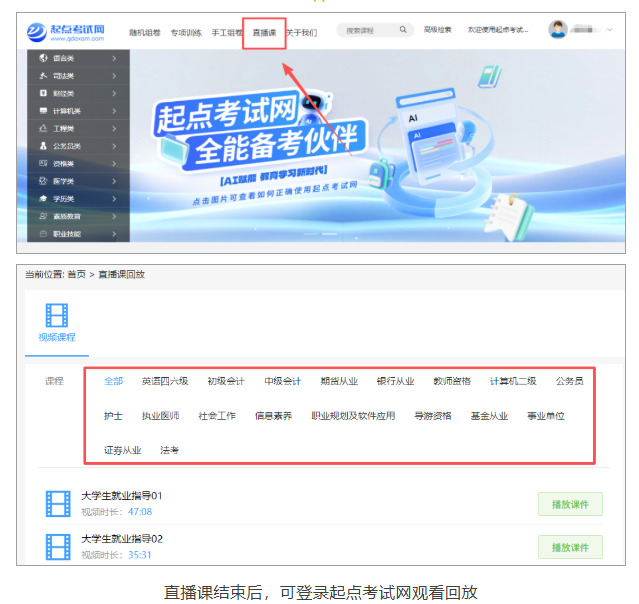The width and height of the screenshot is (639, 604).
Task: Filter courses by 基金从业
Action: 489,416
